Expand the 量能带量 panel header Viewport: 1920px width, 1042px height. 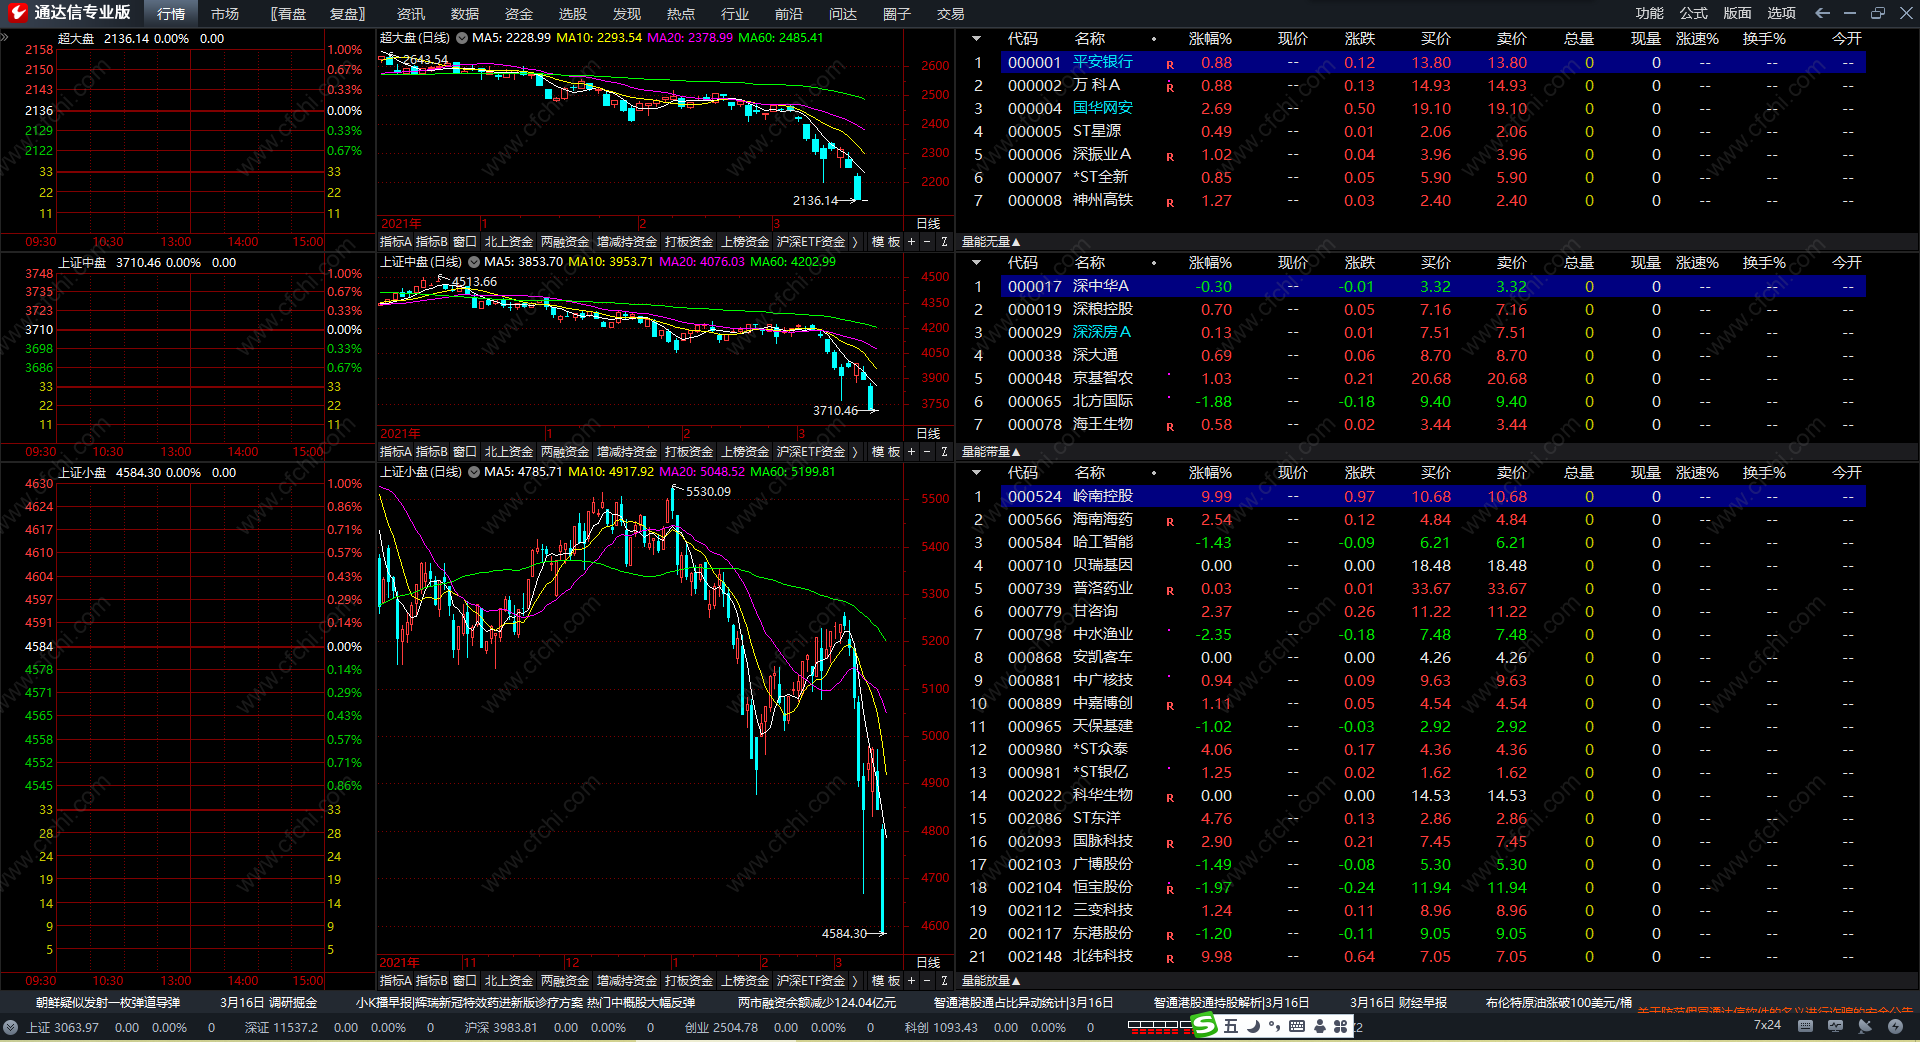click(990, 452)
